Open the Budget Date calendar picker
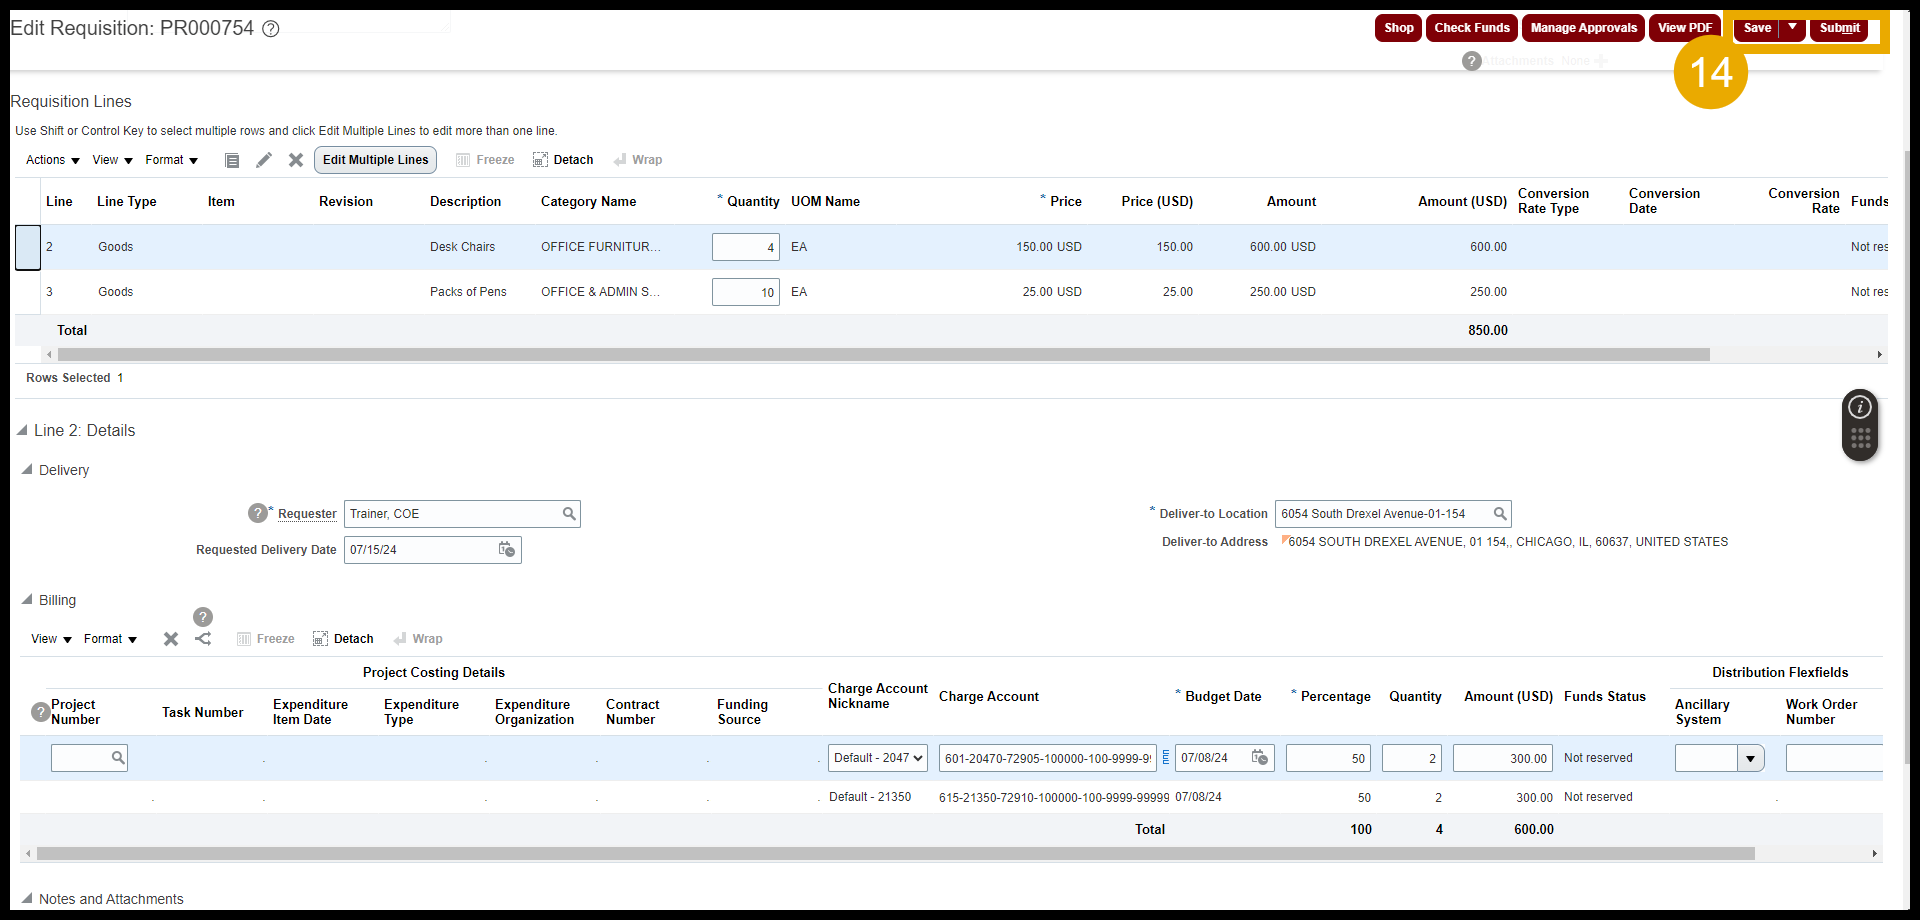Image resolution: width=1920 pixels, height=920 pixels. (1260, 758)
